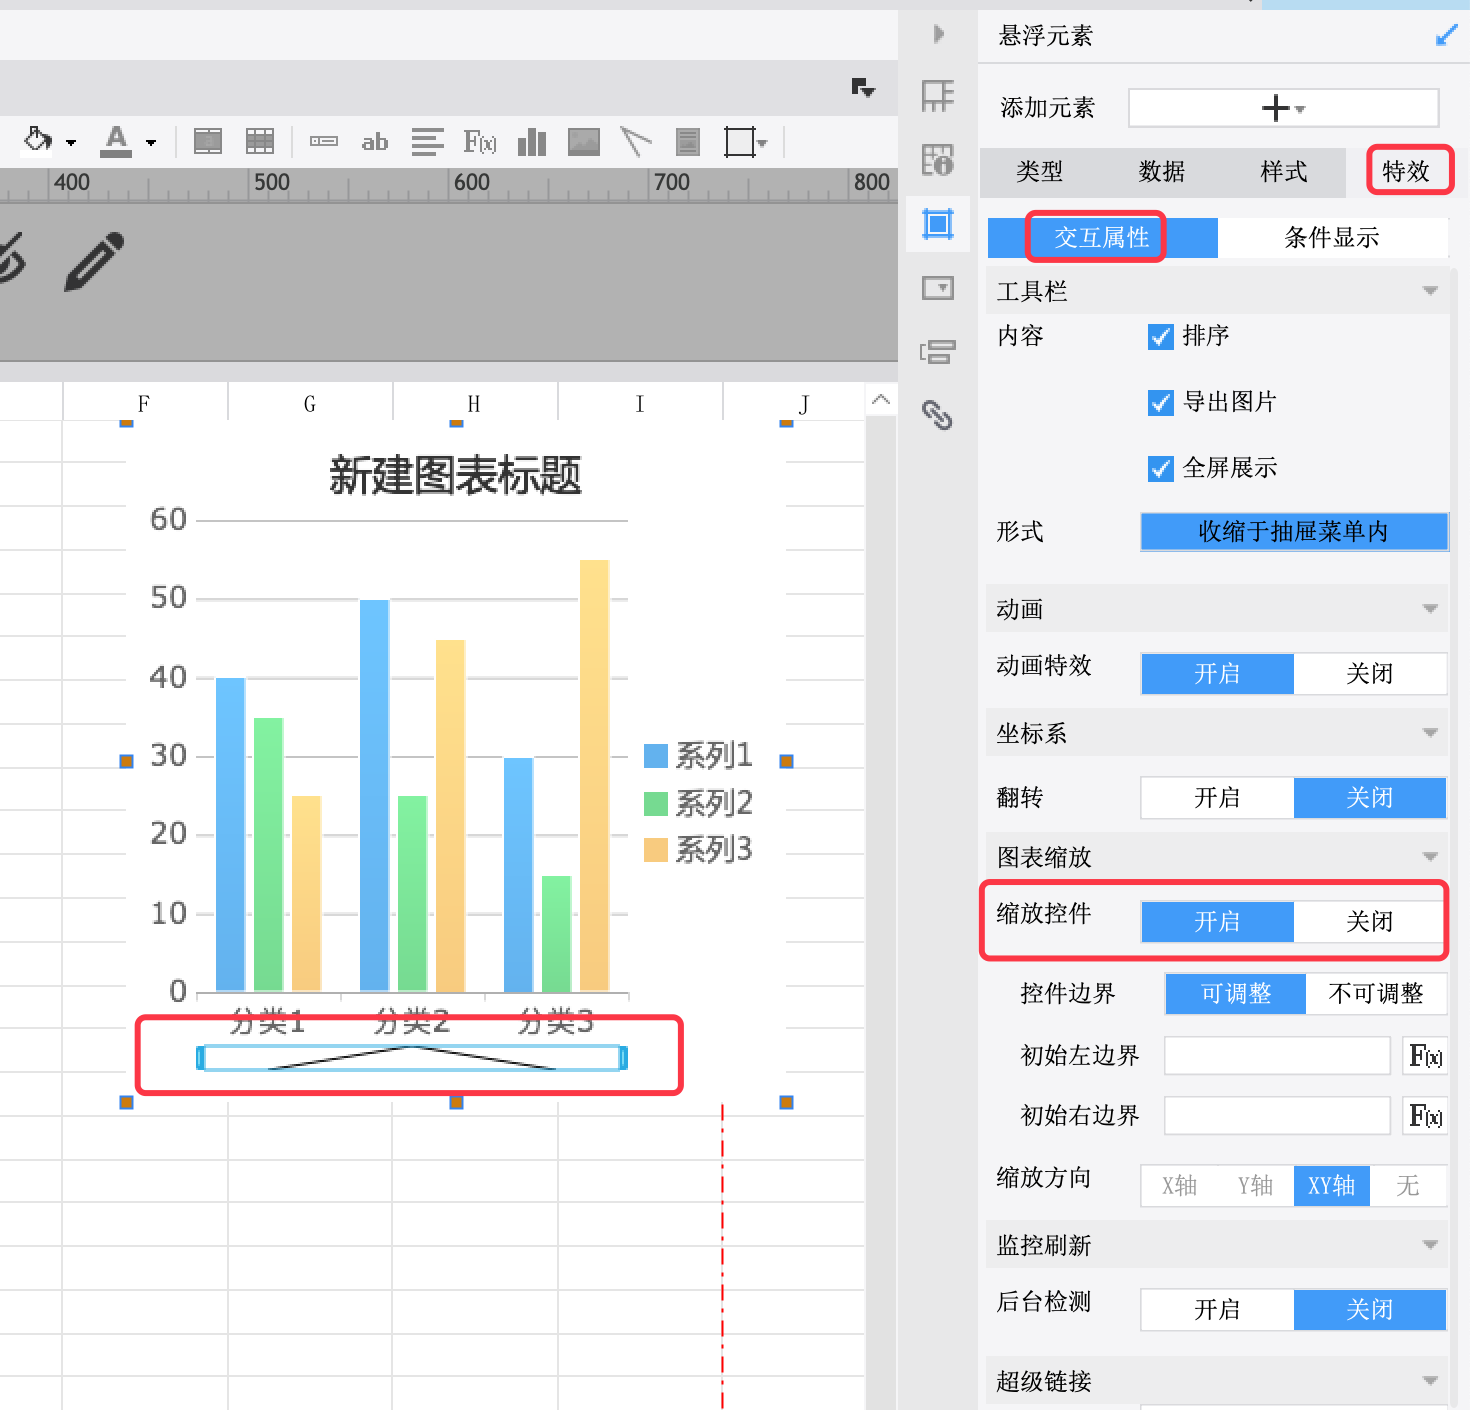Click the bar chart insert icon

coord(532,142)
